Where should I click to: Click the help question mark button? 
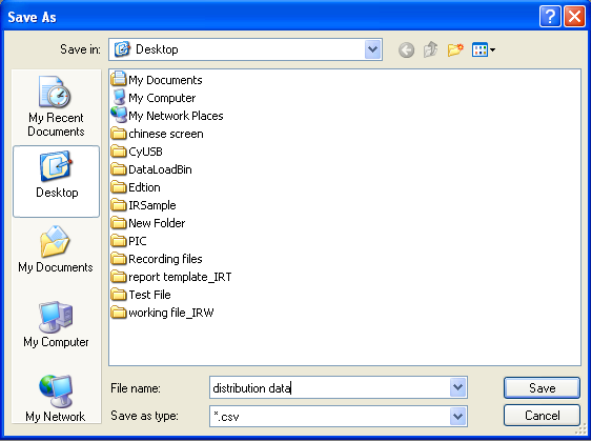(x=550, y=17)
